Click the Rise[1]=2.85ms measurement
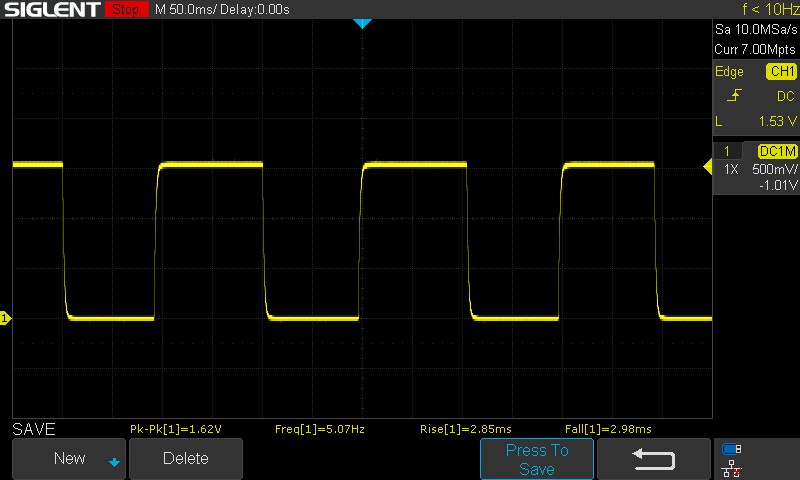Viewport: 800px width, 480px height. 465,429
